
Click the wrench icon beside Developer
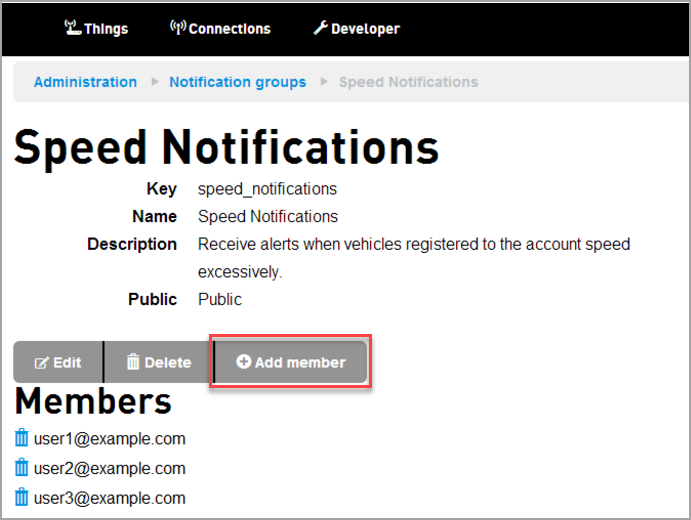click(320, 28)
